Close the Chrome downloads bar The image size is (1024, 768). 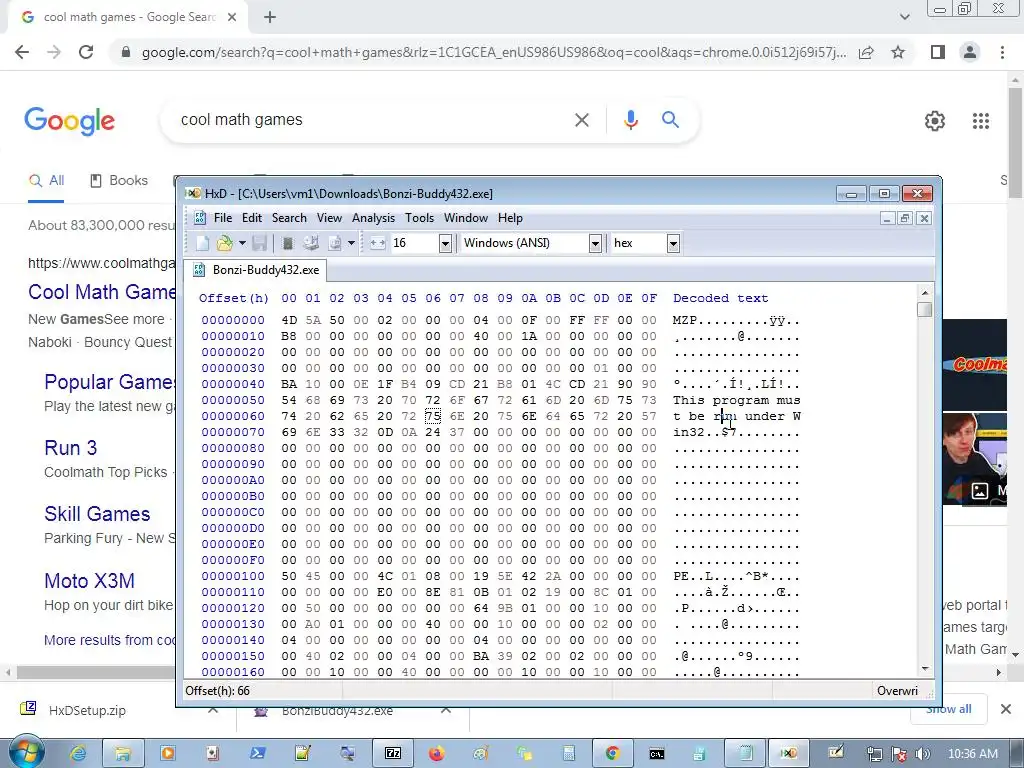(x=1006, y=709)
